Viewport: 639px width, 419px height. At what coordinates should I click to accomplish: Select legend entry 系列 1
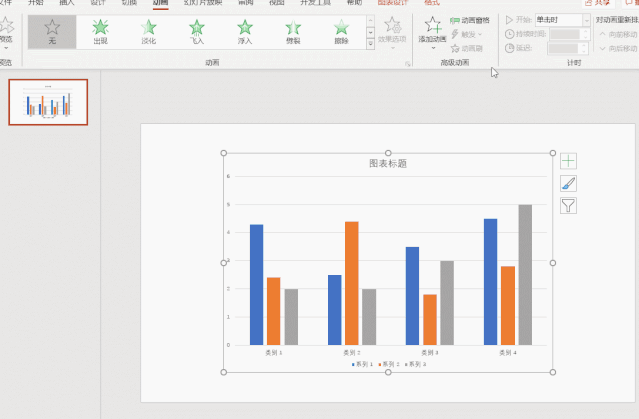tap(363, 364)
